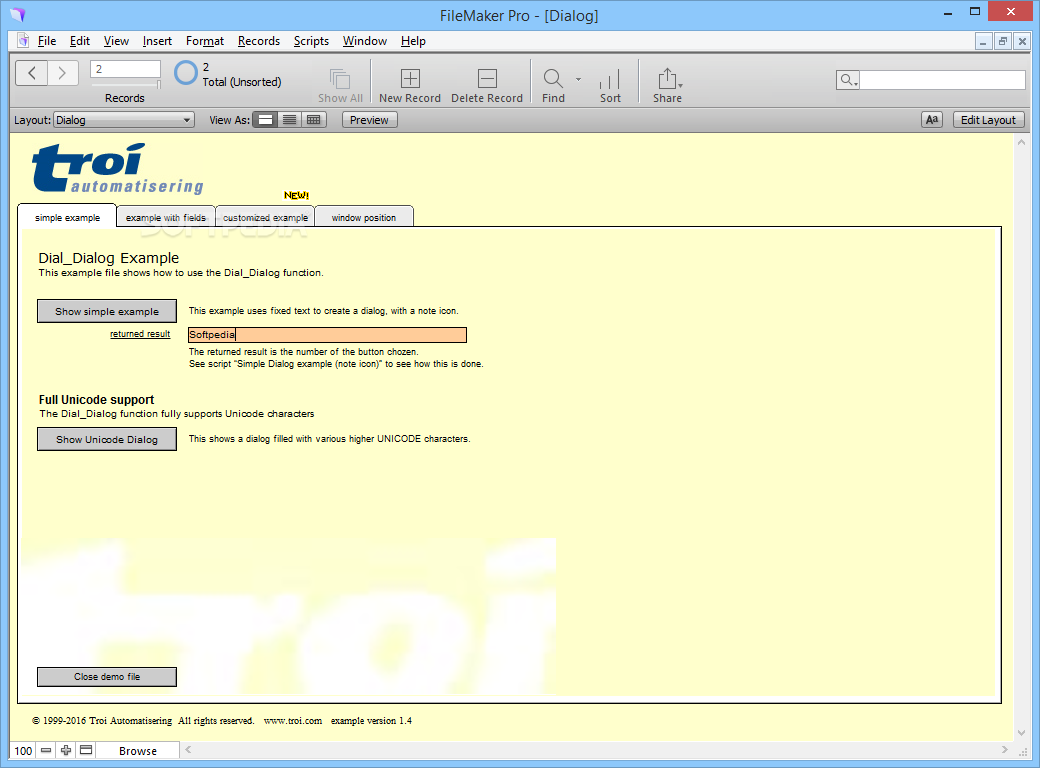Click Close demo file button
Image resolution: width=1040 pixels, height=768 pixels.
point(107,676)
